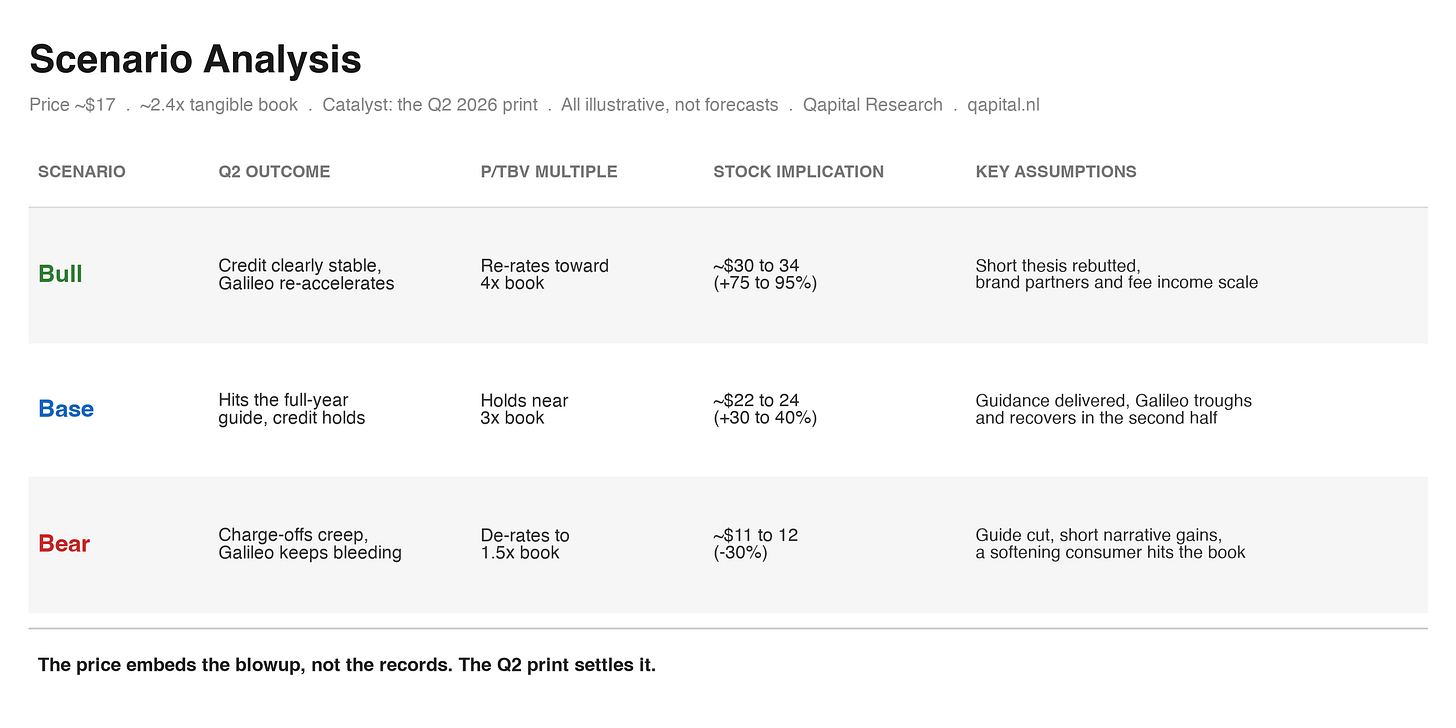Image resolution: width=1456 pixels, height=728 pixels.
Task: Click 'Holds near 3x book' cell
Action: pyautogui.click(x=524, y=409)
